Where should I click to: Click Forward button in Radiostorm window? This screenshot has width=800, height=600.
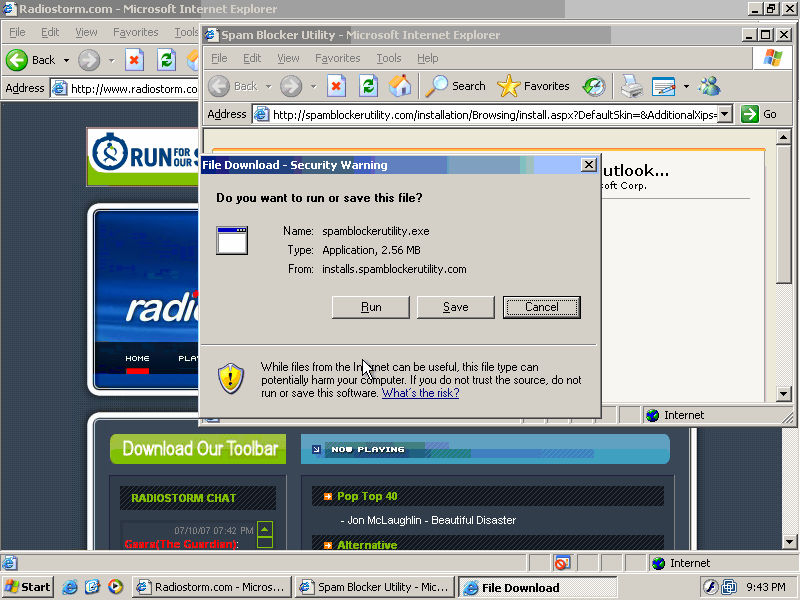point(89,60)
